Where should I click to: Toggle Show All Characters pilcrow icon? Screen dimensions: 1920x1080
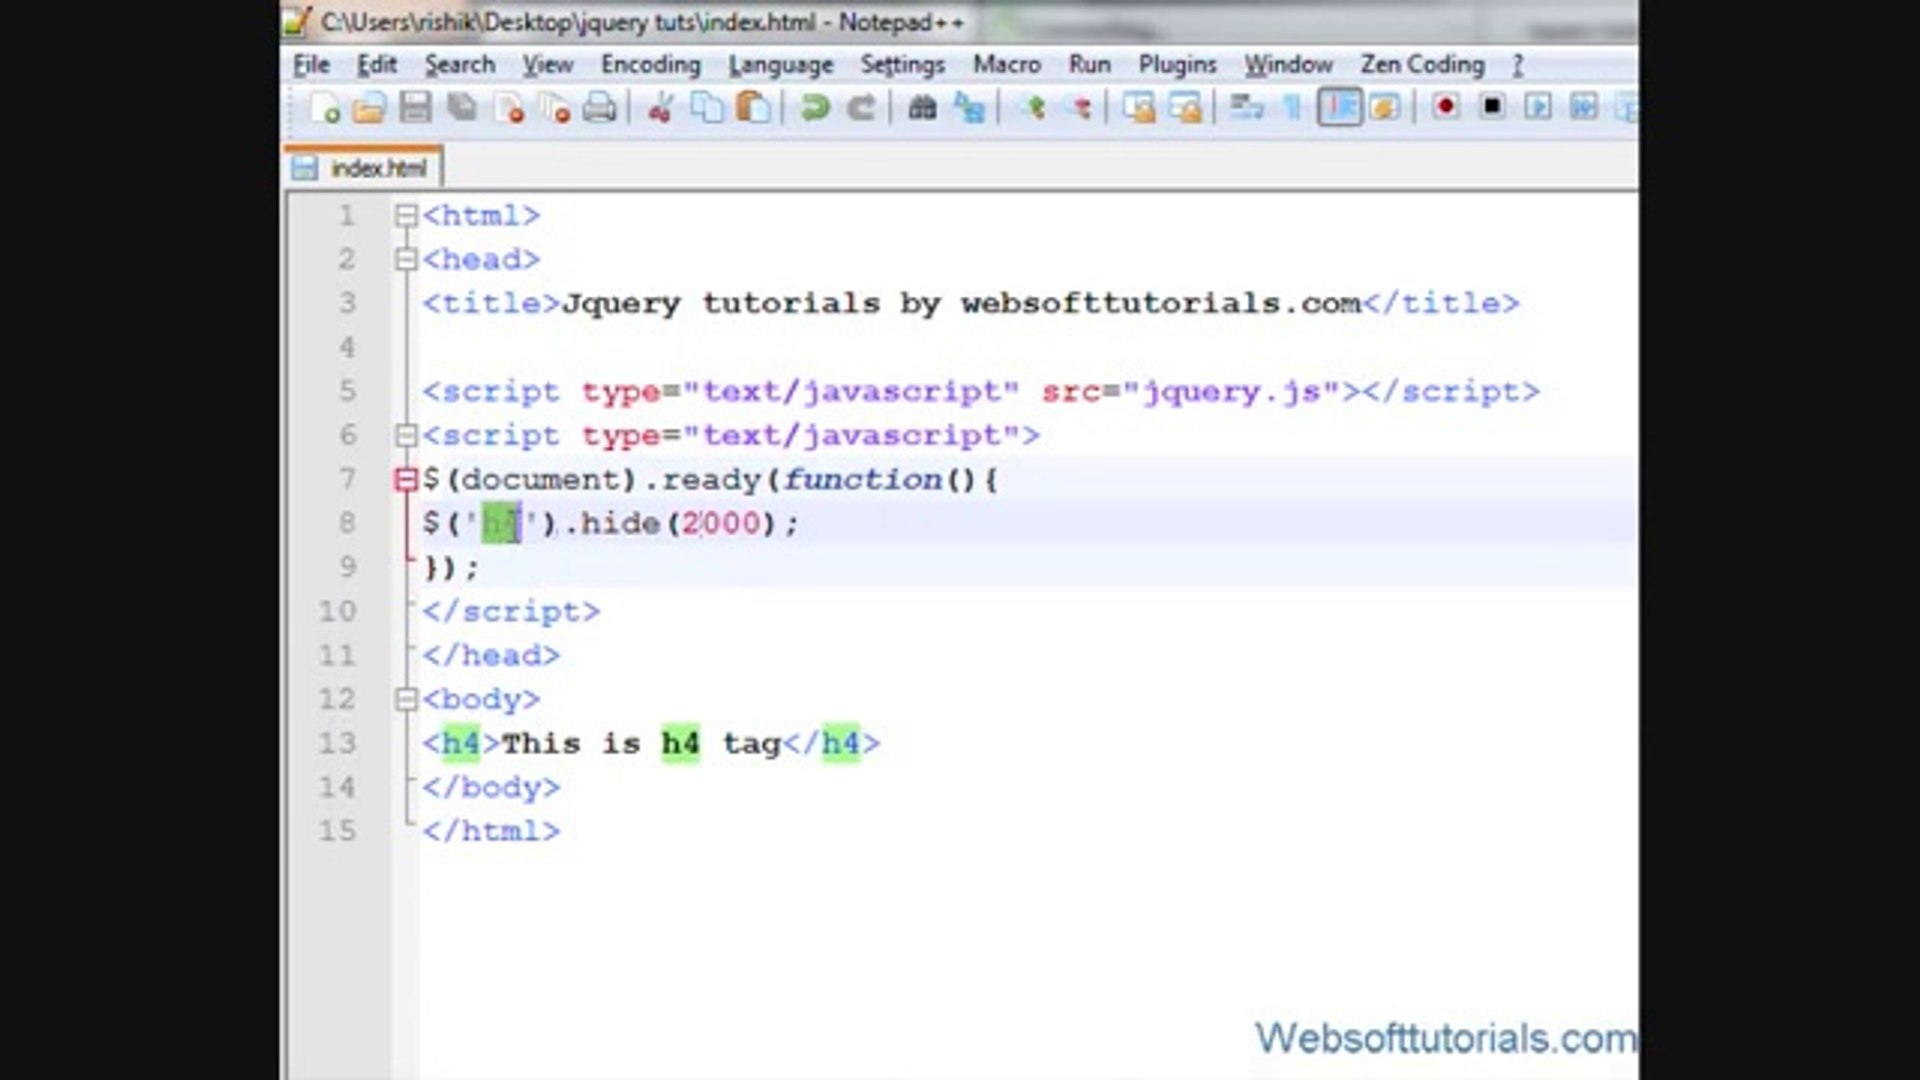click(1293, 108)
